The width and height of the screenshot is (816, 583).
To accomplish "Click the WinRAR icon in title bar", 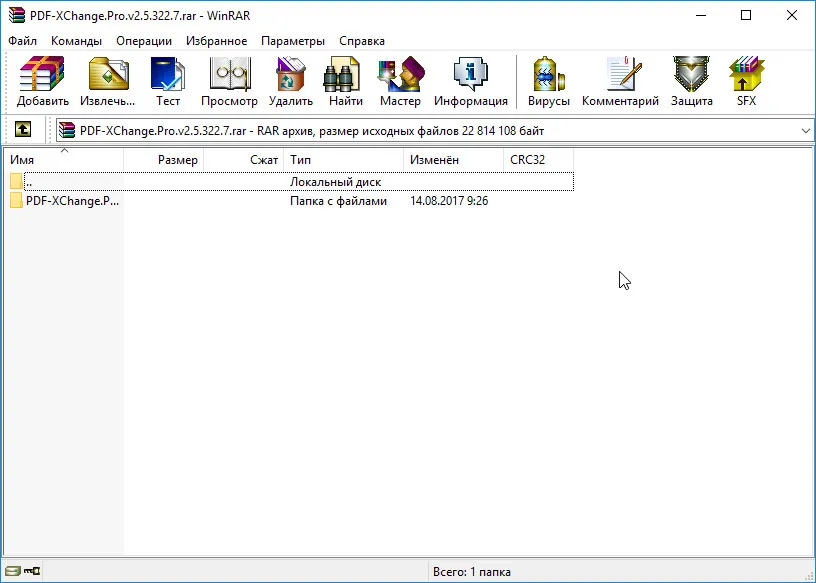I will tap(17, 15).
